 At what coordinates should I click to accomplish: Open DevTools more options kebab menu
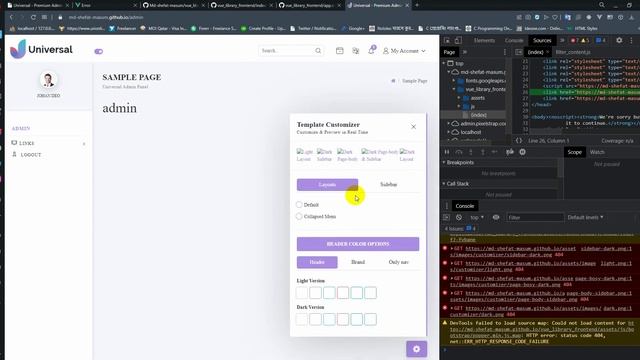(631, 40)
